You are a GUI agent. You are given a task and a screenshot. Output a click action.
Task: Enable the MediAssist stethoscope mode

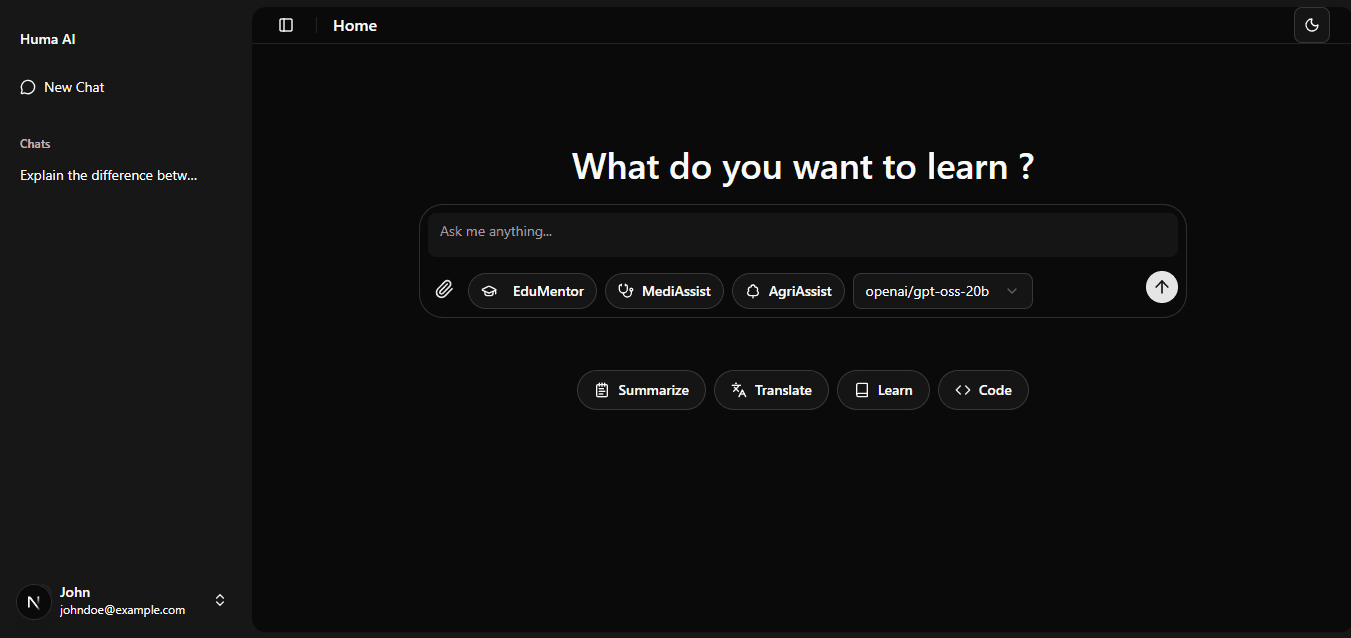click(664, 291)
